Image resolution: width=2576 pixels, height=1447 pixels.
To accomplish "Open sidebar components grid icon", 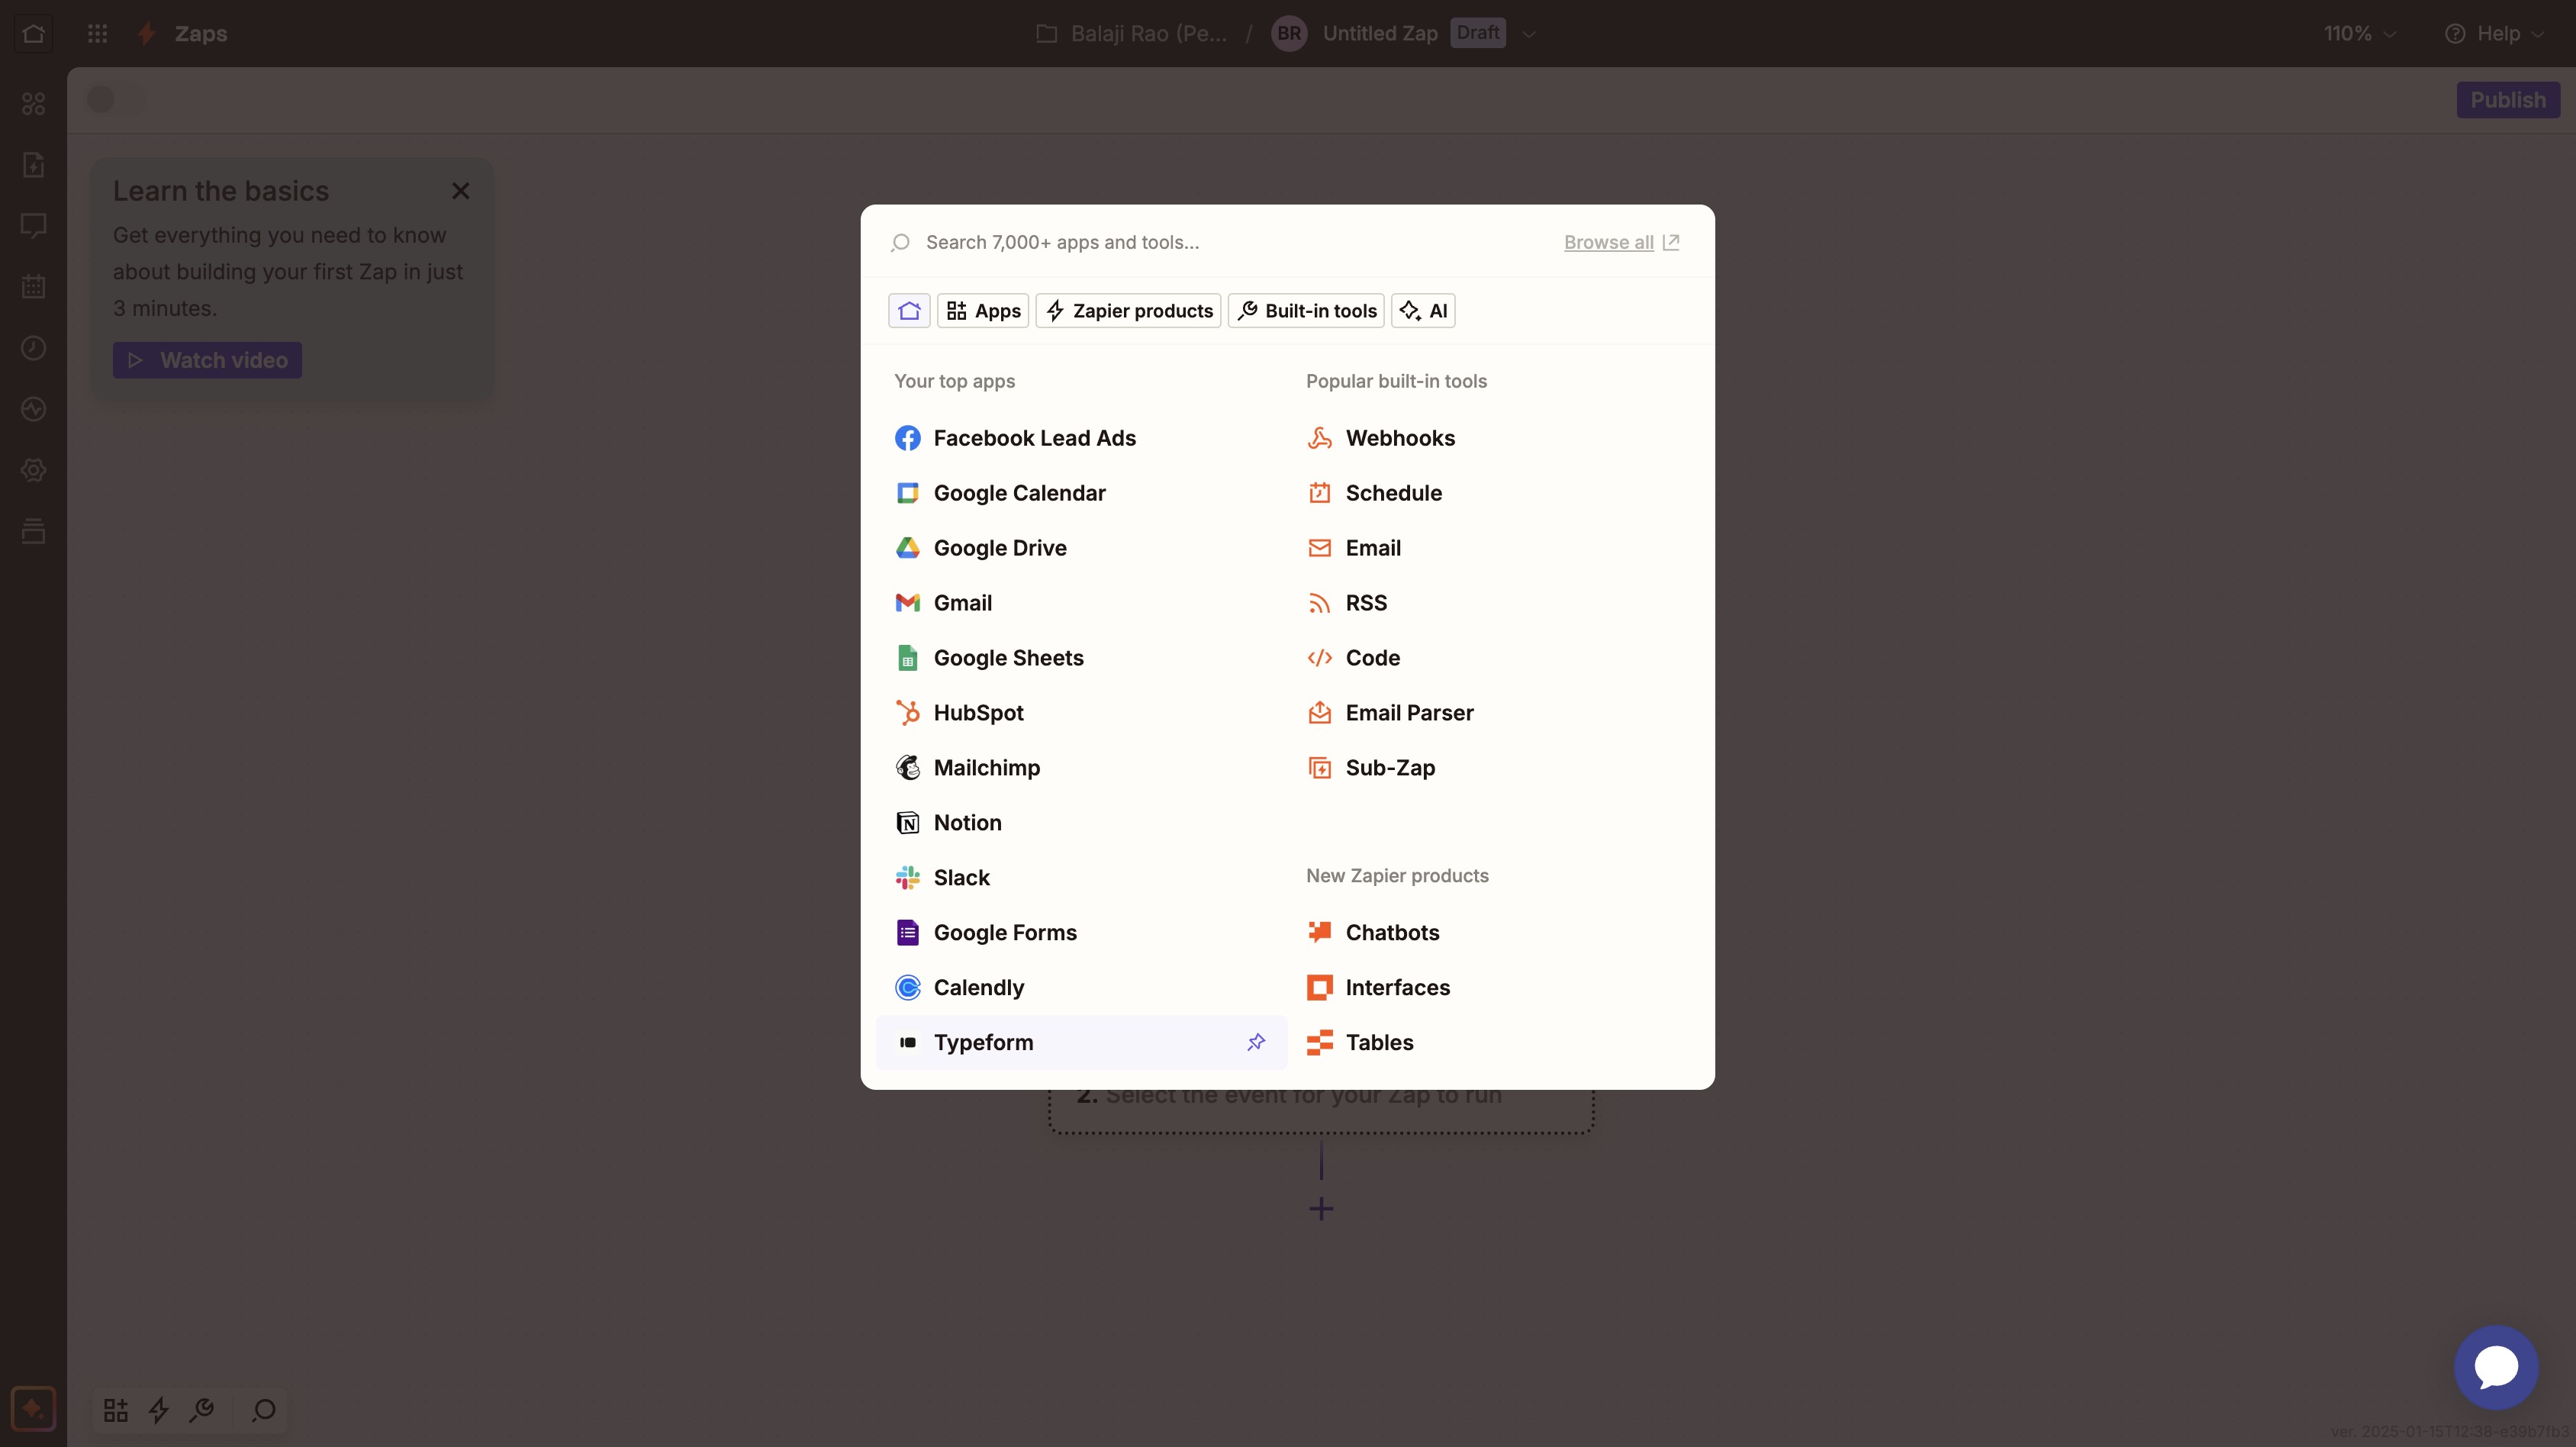I will (x=33, y=104).
